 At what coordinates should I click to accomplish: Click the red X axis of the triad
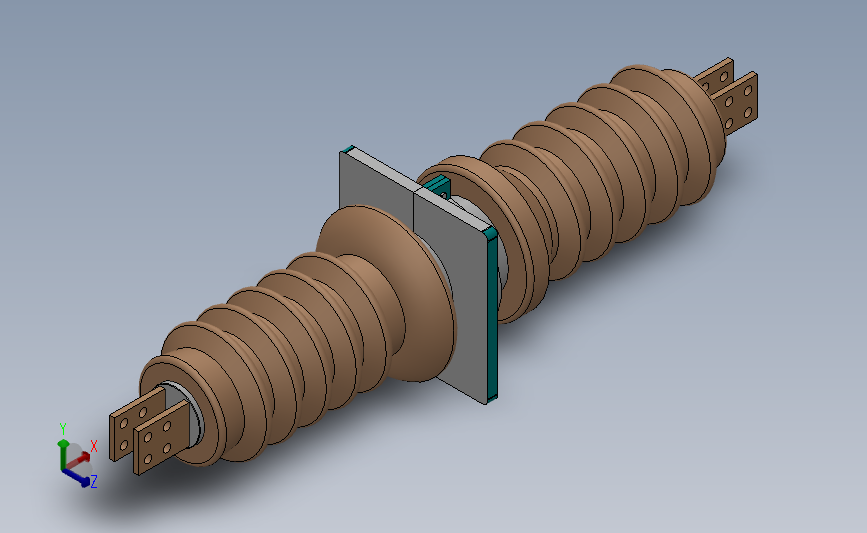pyautogui.click(x=80, y=458)
